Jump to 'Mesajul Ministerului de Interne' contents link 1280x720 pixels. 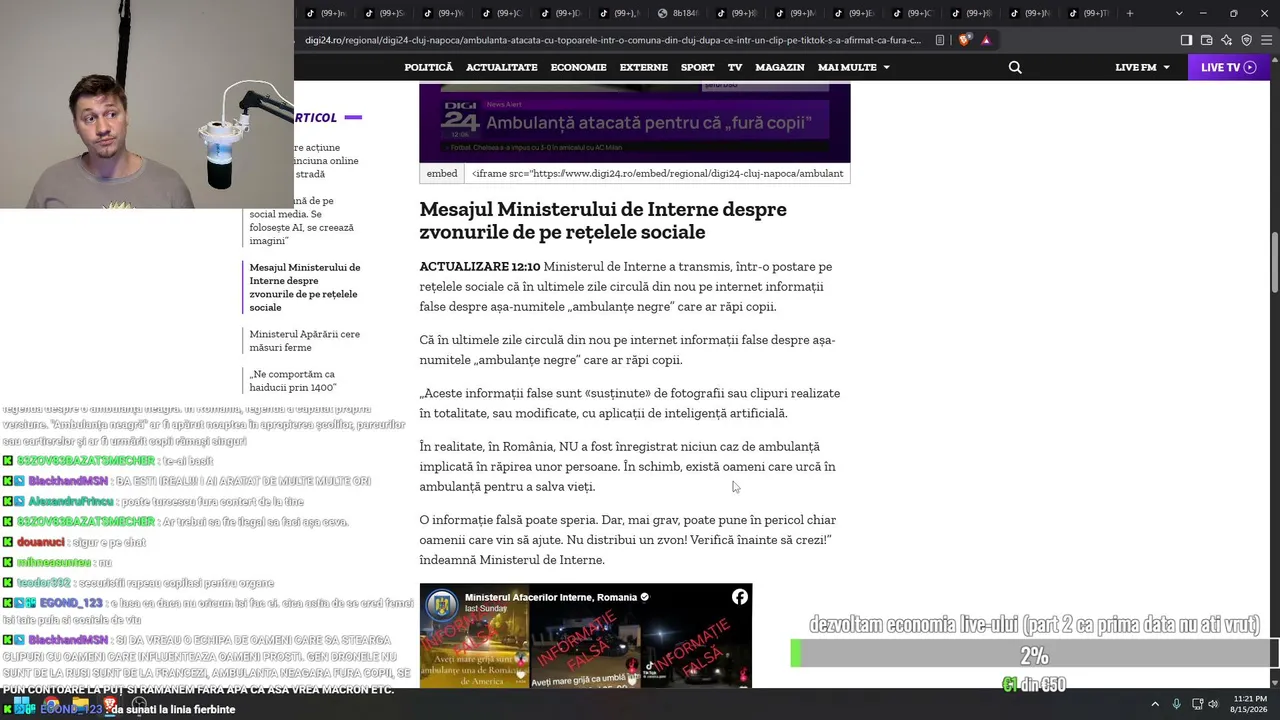click(x=305, y=287)
